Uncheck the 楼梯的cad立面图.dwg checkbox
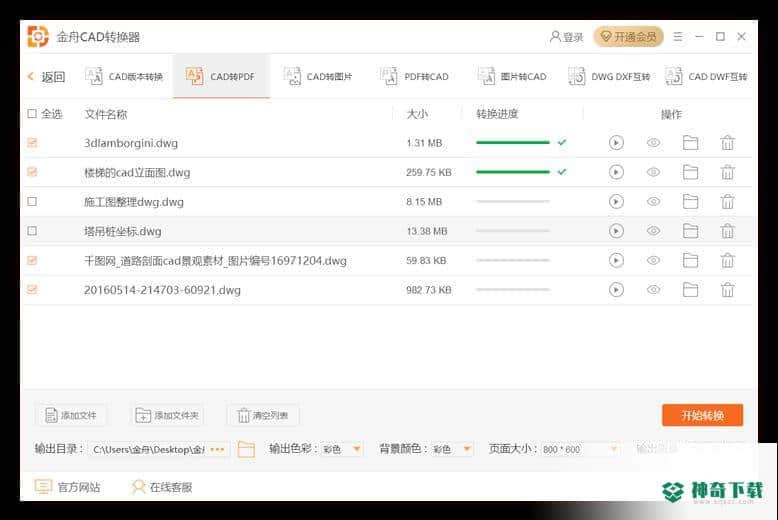 tap(32, 172)
